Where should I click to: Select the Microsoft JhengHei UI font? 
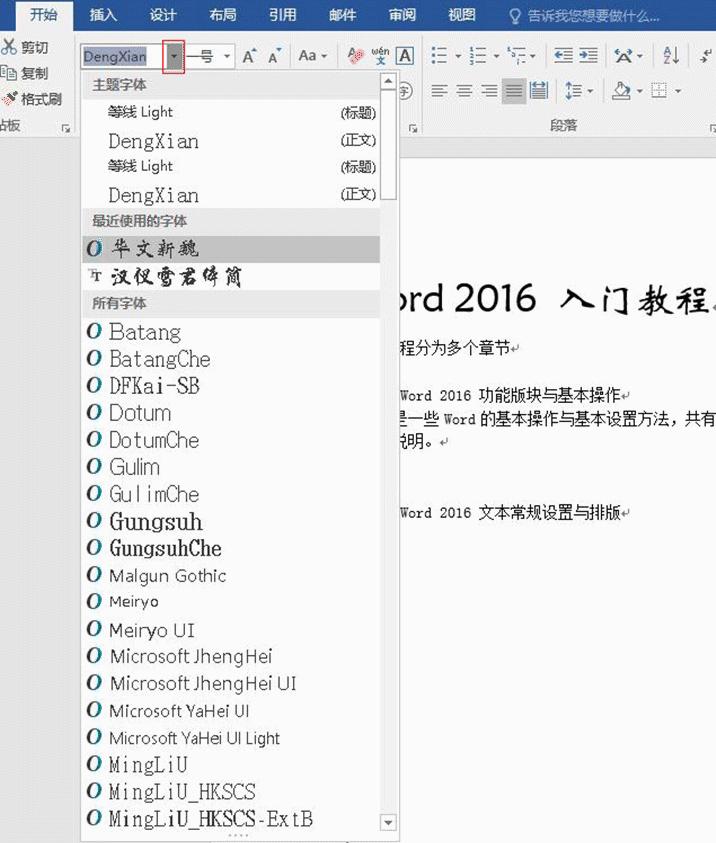pos(231,683)
